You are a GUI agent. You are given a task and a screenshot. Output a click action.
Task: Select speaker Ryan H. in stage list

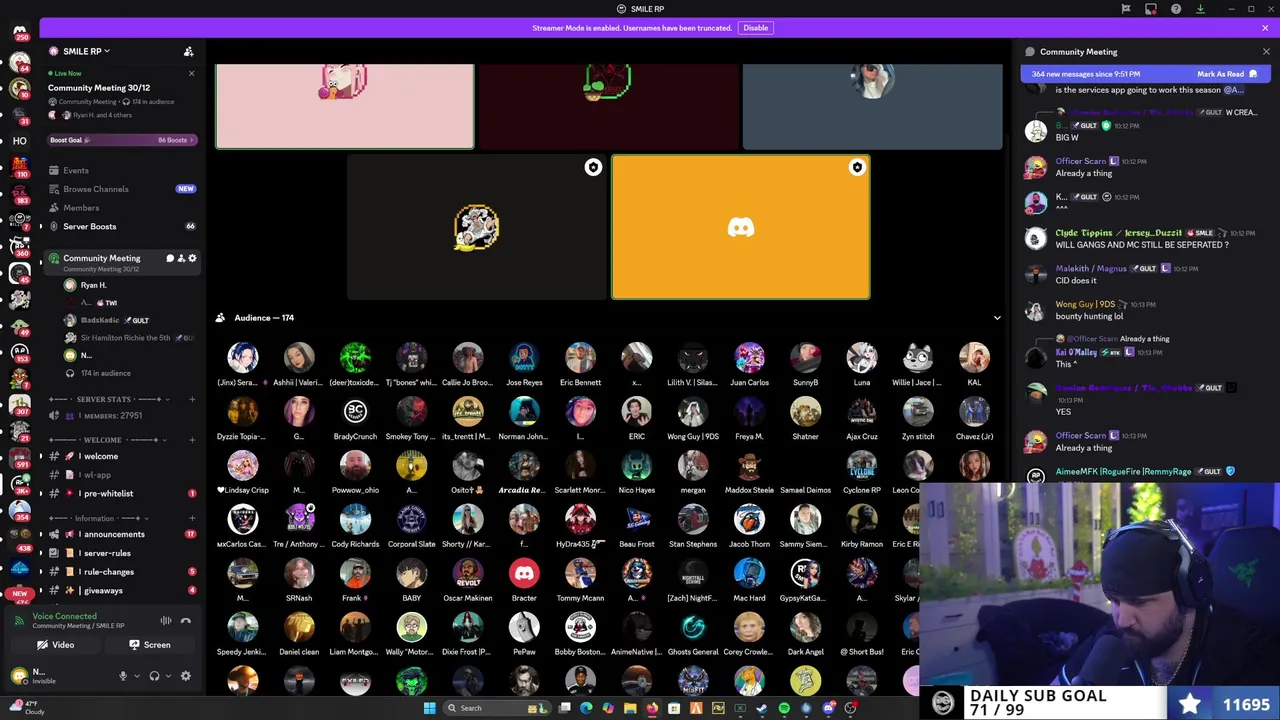[x=93, y=285]
